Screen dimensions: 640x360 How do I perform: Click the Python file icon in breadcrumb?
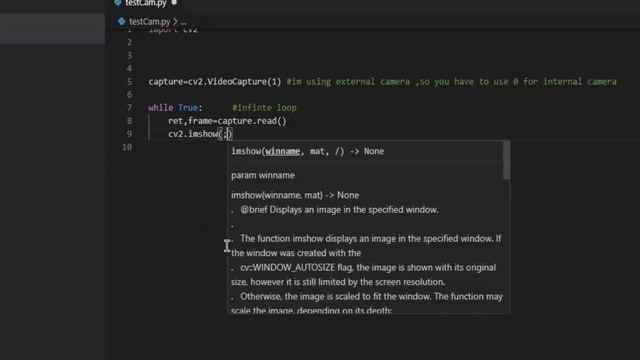[121, 21]
